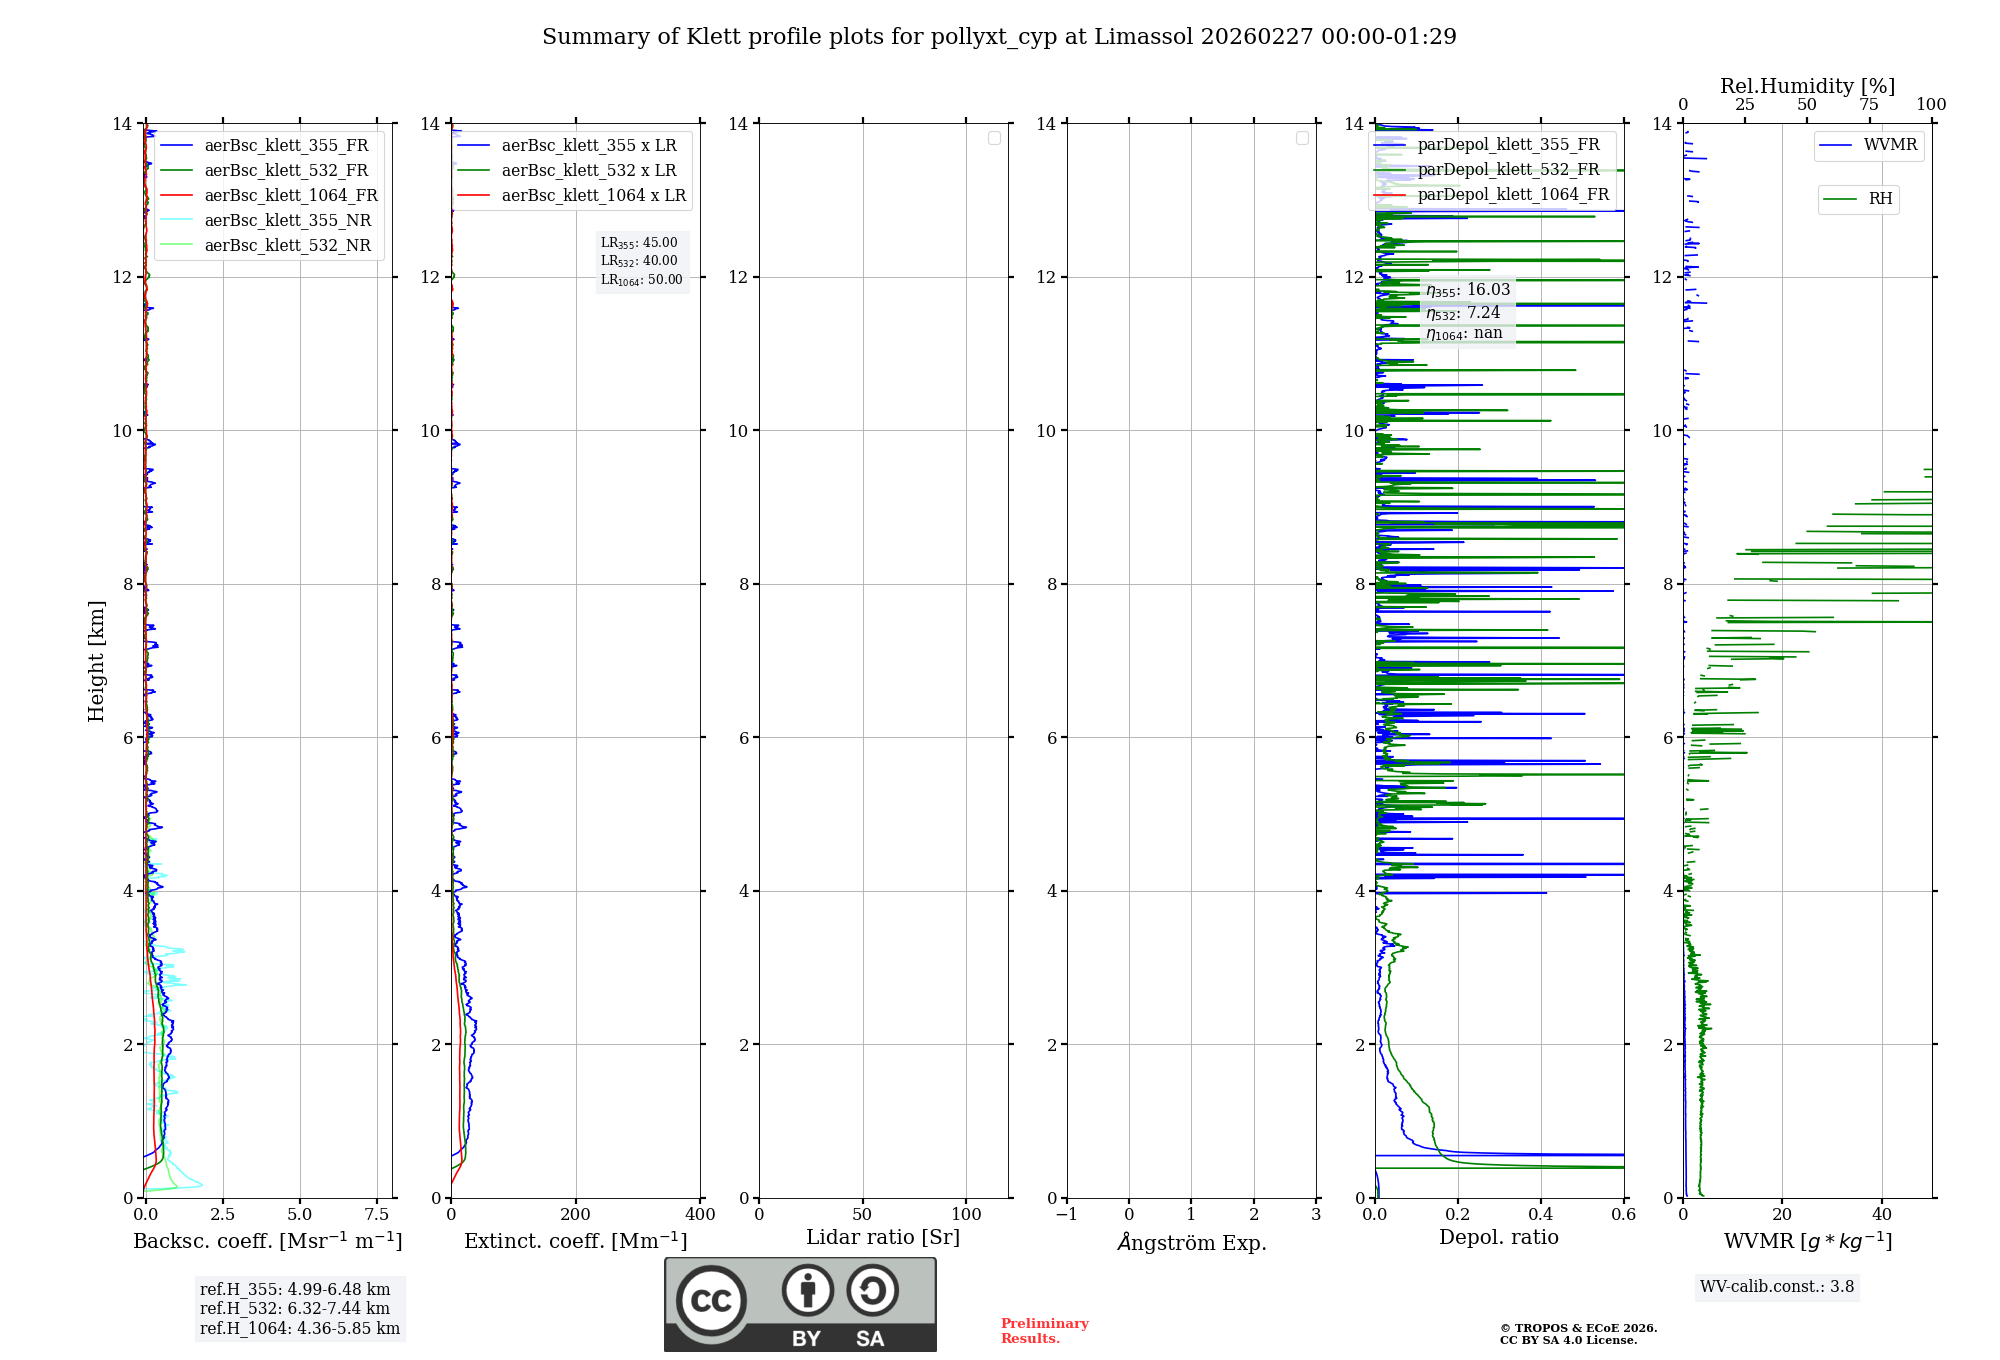The height and width of the screenshot is (1360, 2000).
Task: Click parDepol_klett_532_FR legend label
Action: [x=1508, y=170]
